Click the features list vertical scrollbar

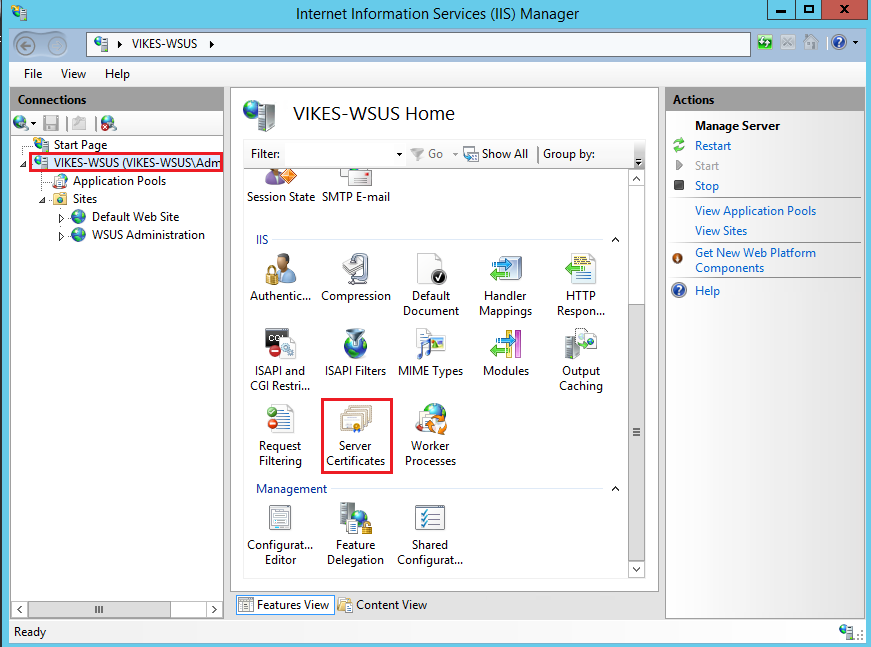pos(637,432)
